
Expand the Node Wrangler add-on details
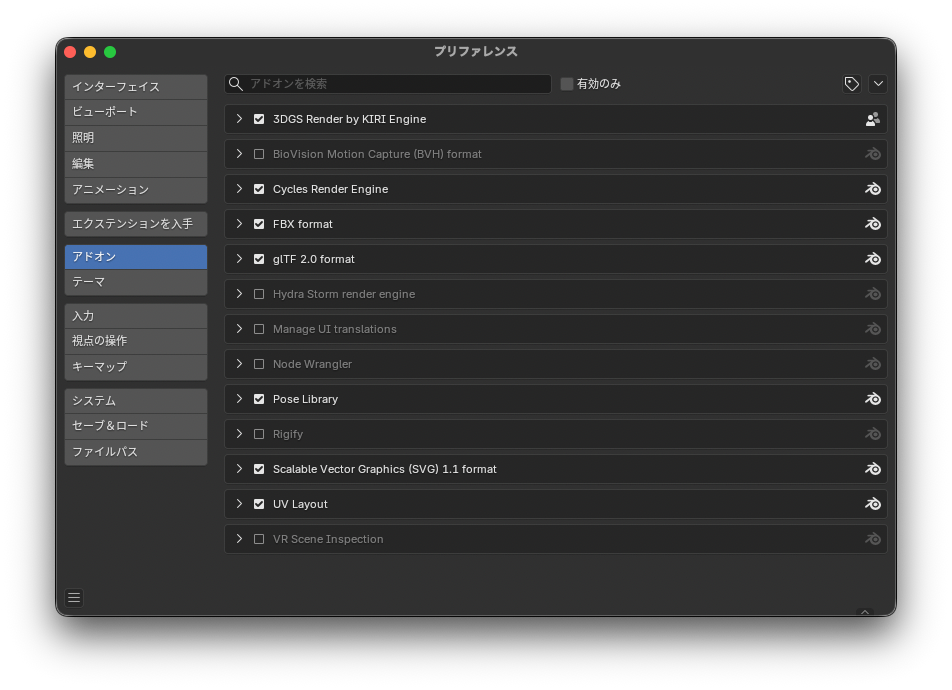pyautogui.click(x=239, y=364)
